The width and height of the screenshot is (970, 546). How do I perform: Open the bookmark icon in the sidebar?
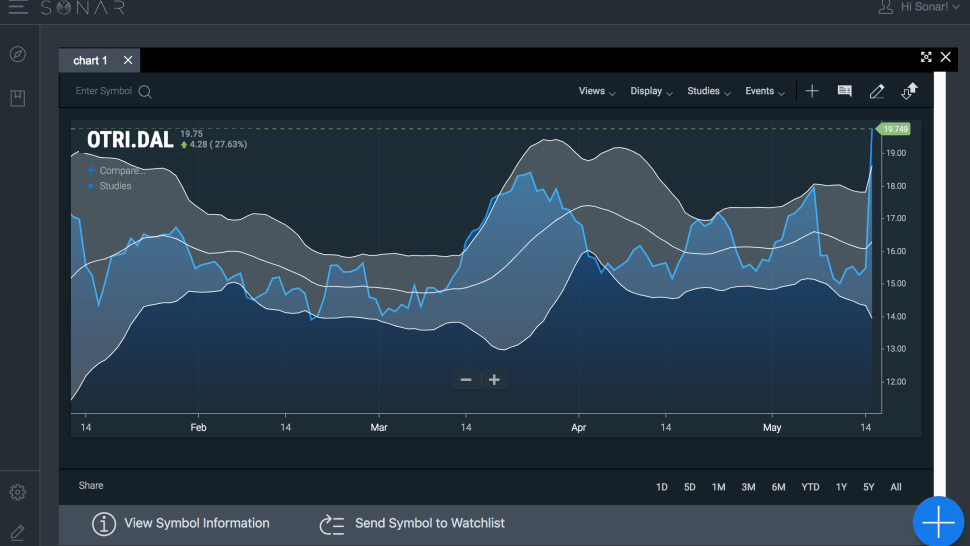point(18,98)
